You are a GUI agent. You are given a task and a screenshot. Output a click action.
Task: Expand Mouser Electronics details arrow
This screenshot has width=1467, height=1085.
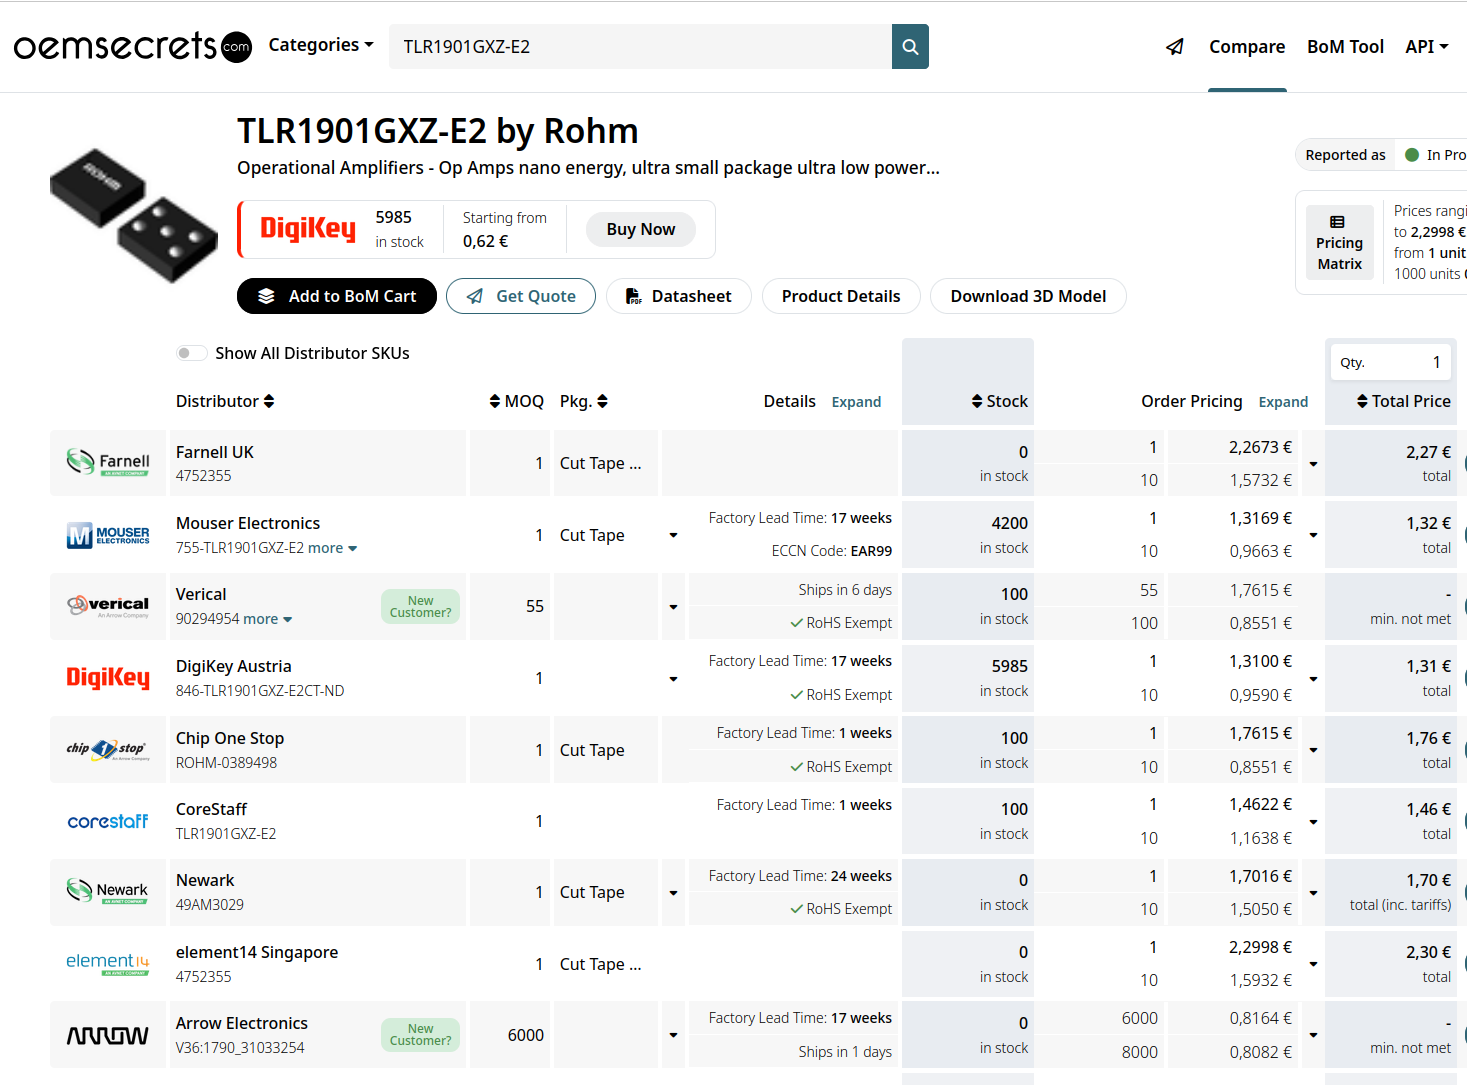click(673, 535)
